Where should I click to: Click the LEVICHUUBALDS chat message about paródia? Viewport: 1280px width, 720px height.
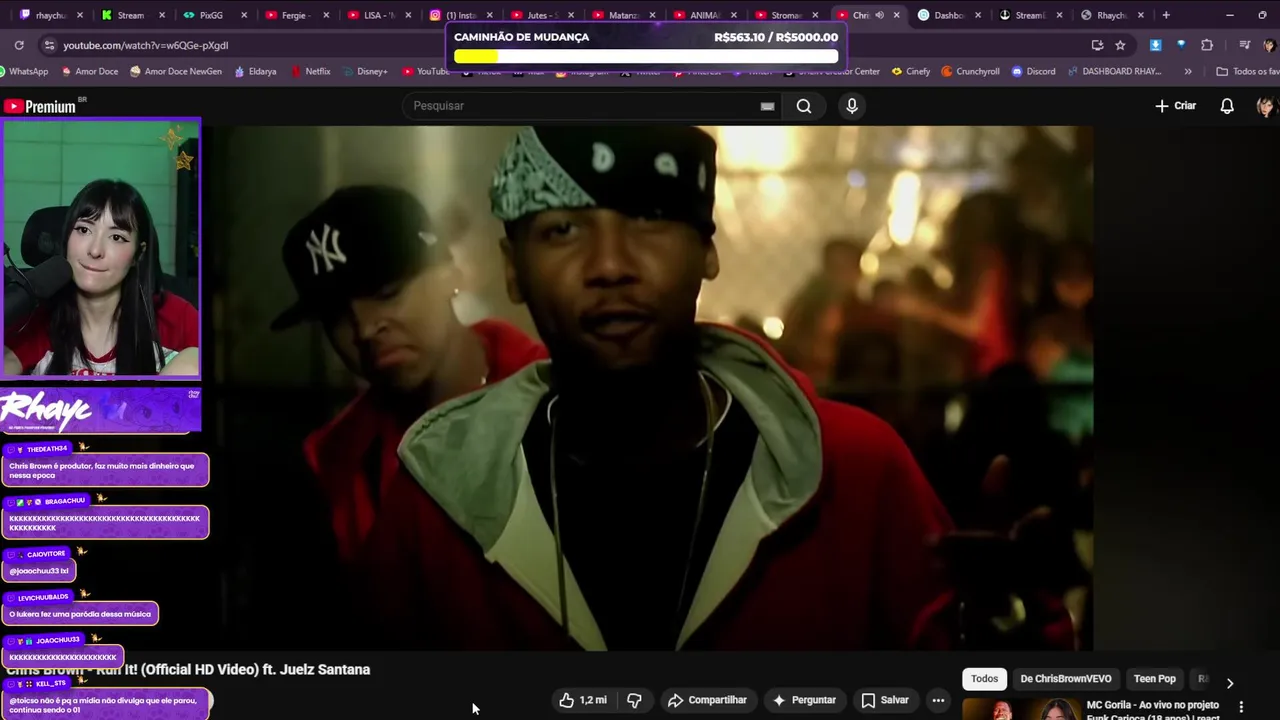pyautogui.click(x=80, y=613)
